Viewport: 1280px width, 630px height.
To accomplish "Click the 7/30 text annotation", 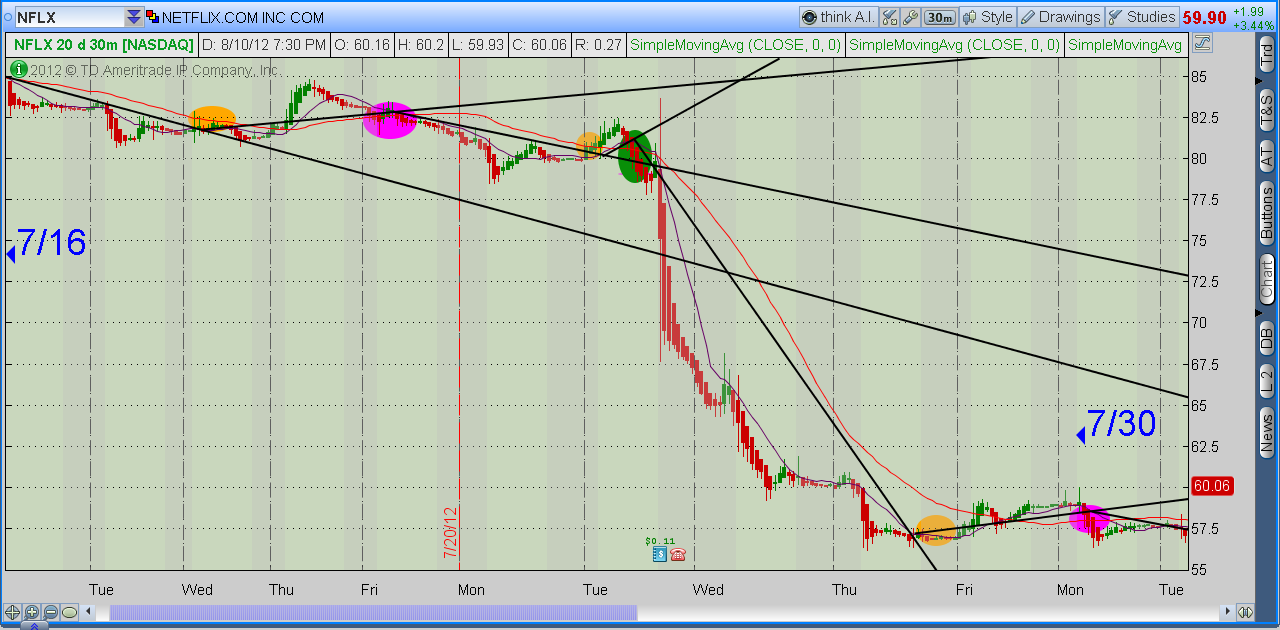I will [x=1121, y=424].
